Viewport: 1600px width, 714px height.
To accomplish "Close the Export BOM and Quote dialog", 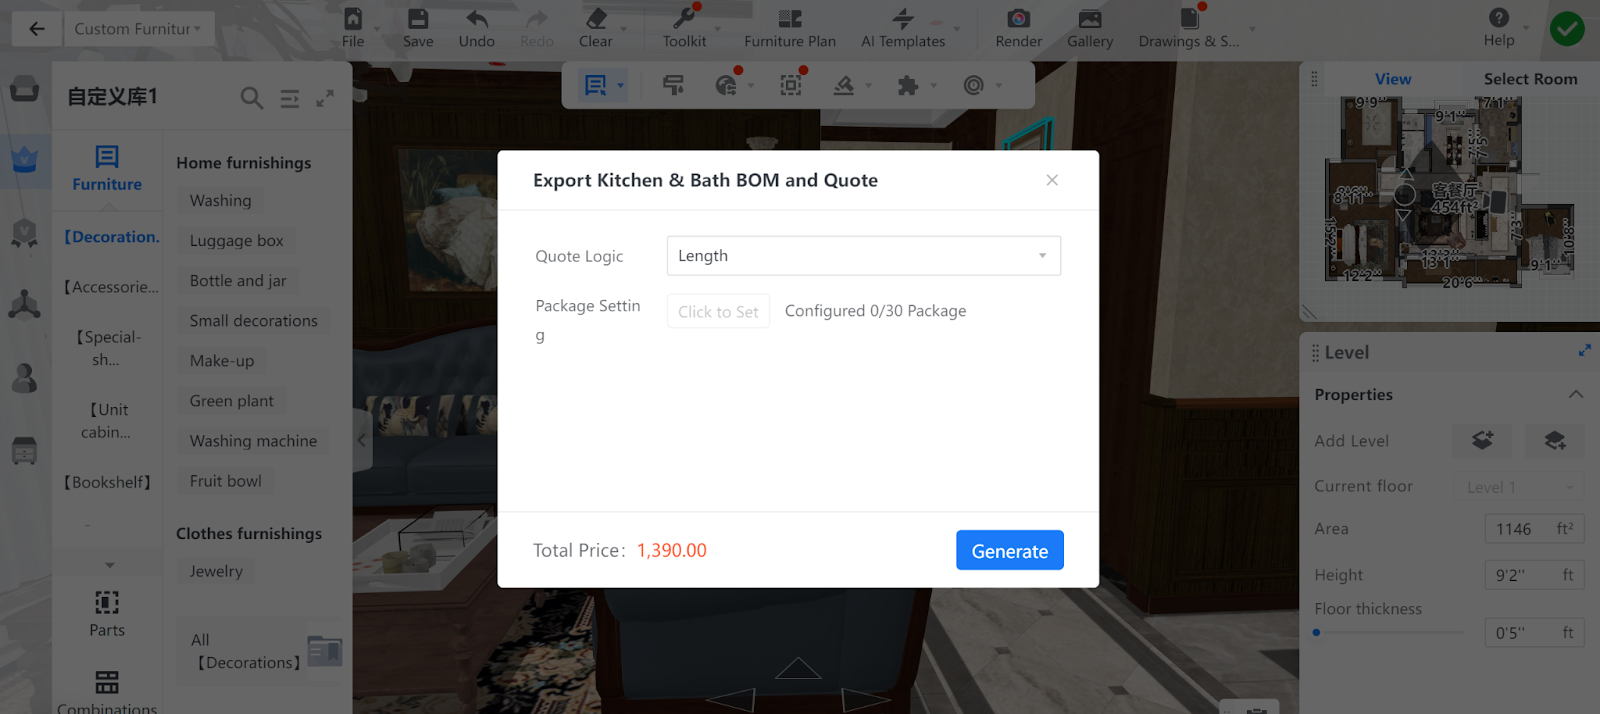I will pyautogui.click(x=1052, y=180).
